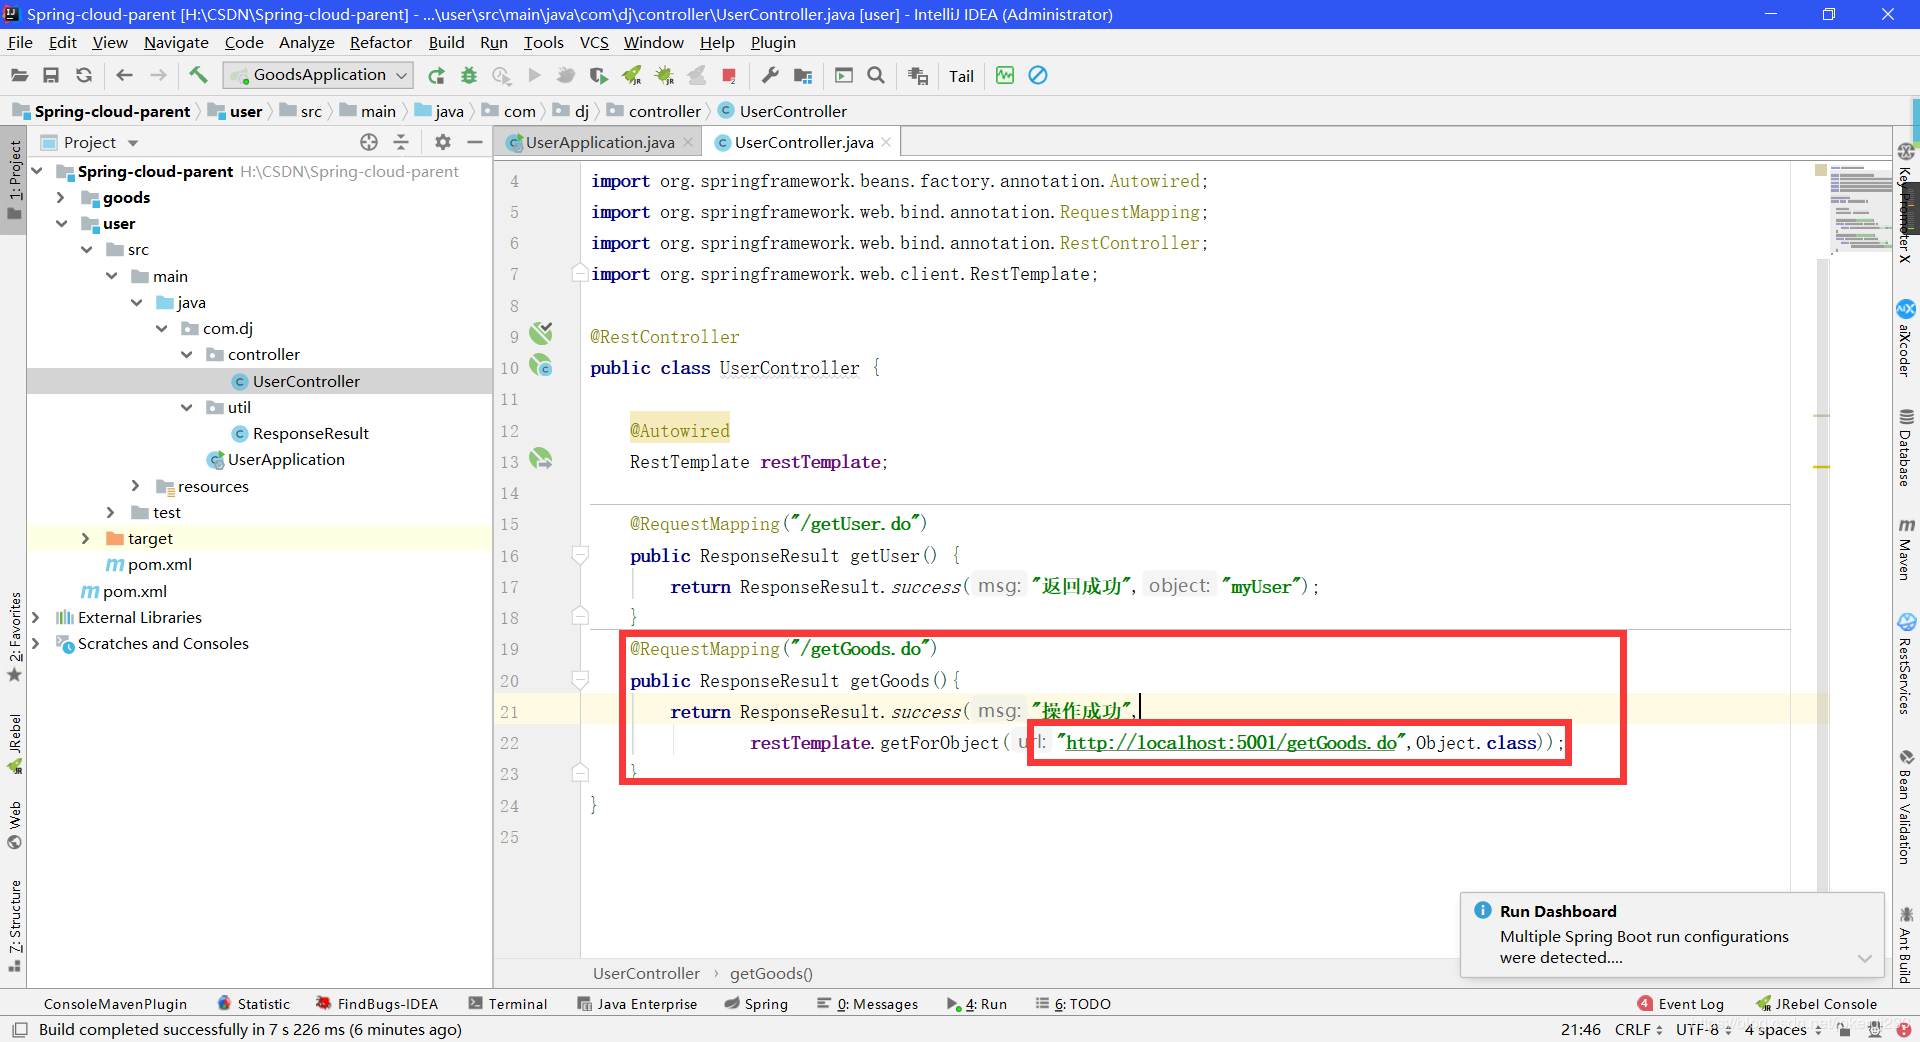The height and width of the screenshot is (1042, 1920).
Task: Switch to the UserApplication.java tab
Action: (x=599, y=142)
